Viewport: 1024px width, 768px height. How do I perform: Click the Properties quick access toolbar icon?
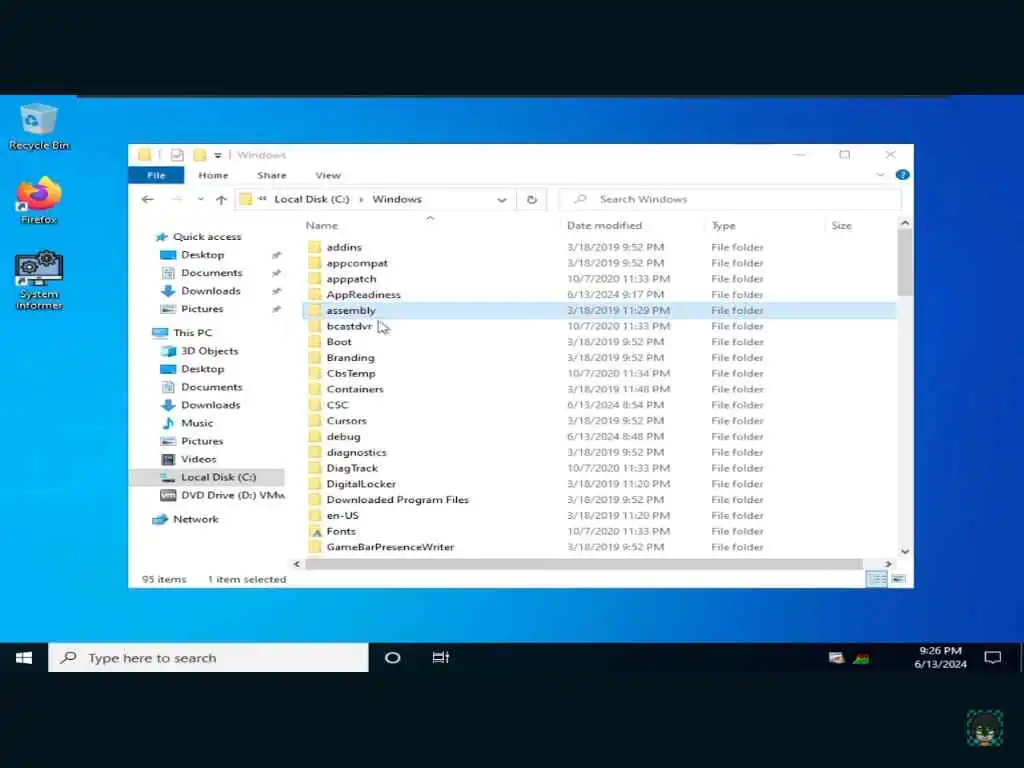[x=177, y=155]
